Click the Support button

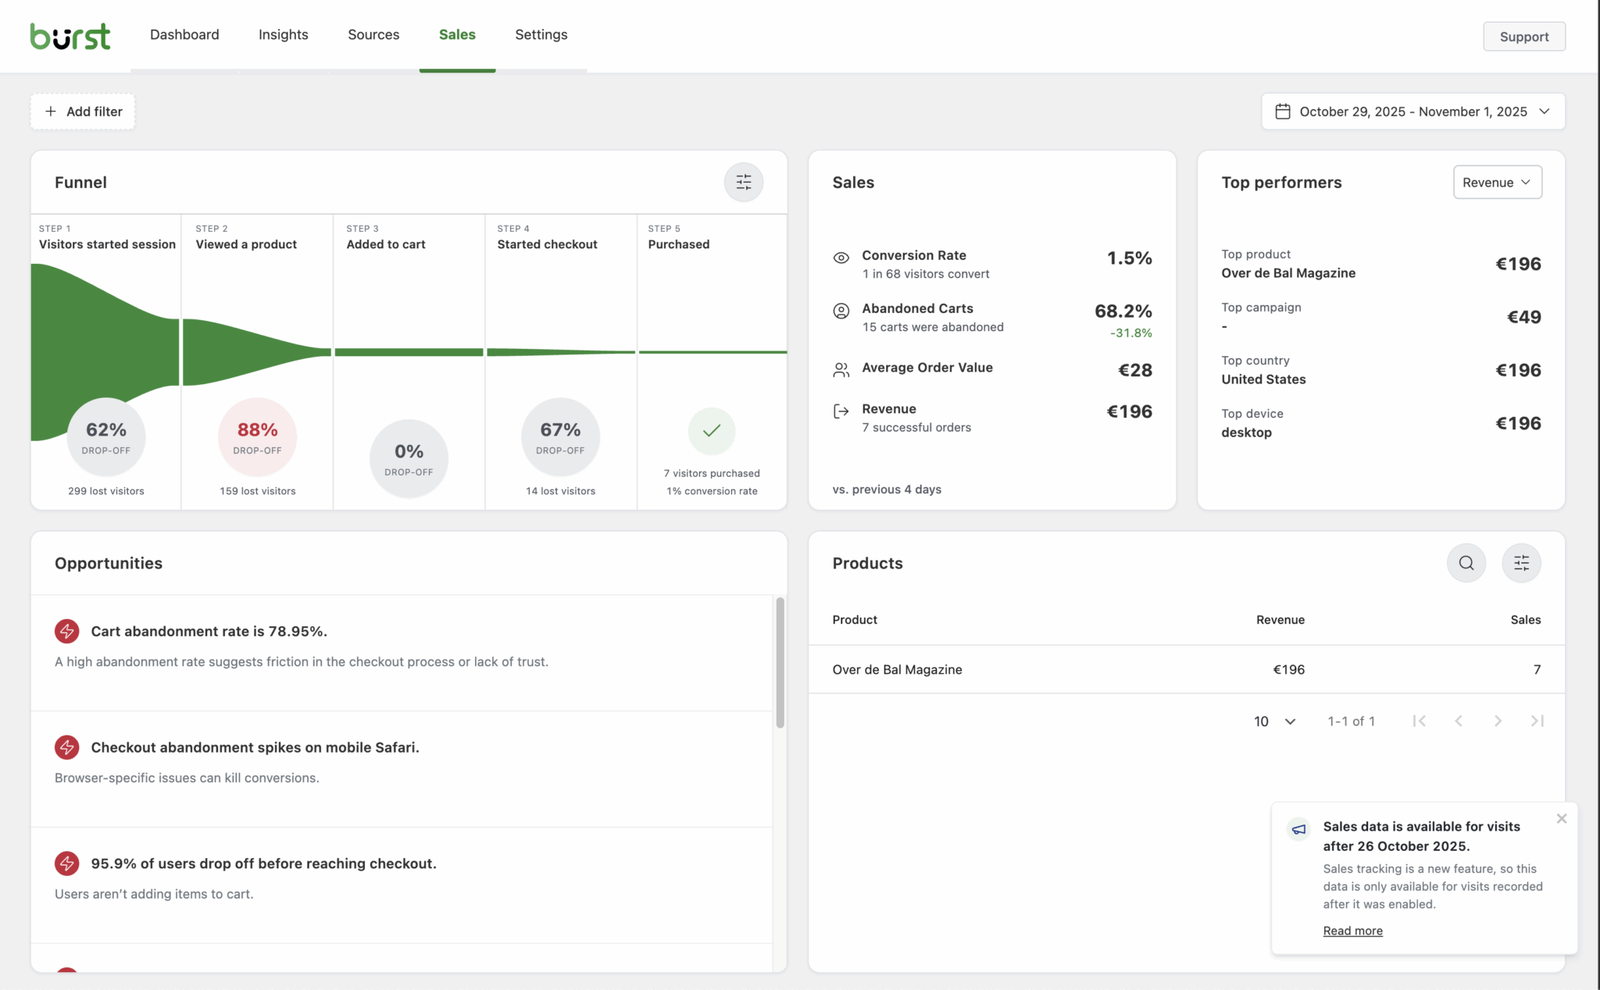1523,36
